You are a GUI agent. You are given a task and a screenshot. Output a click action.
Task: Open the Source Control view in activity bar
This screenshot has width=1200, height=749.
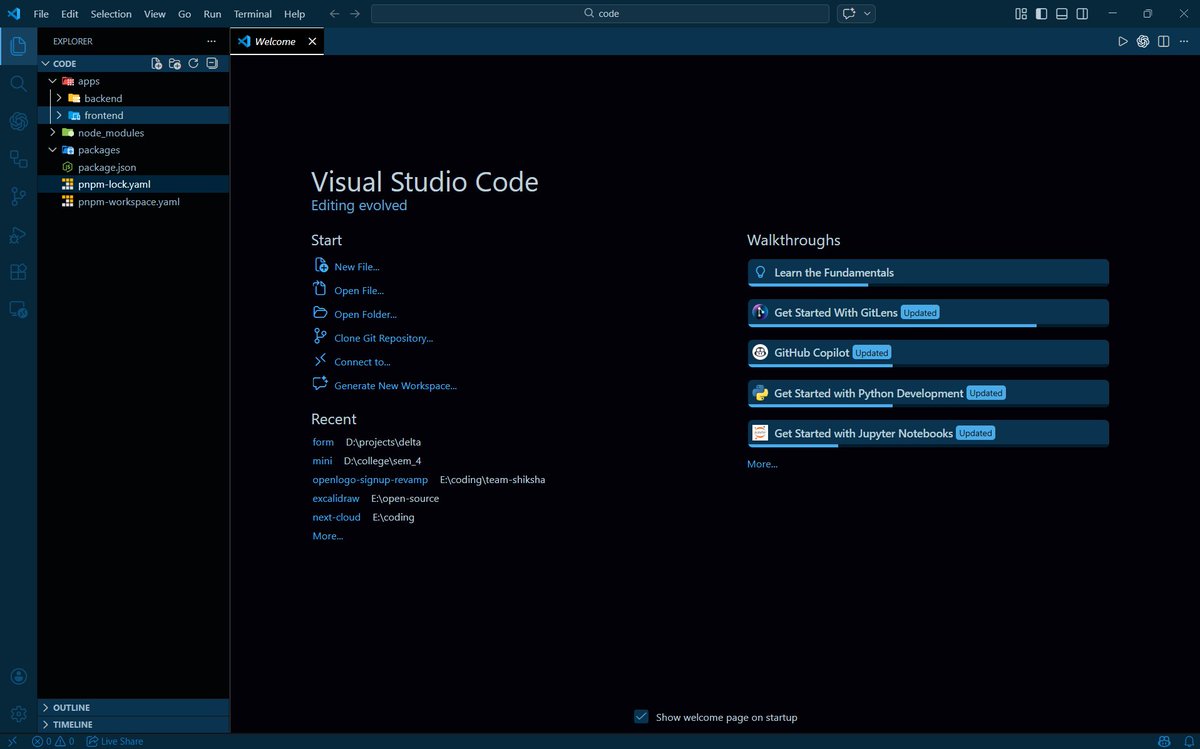(18, 196)
